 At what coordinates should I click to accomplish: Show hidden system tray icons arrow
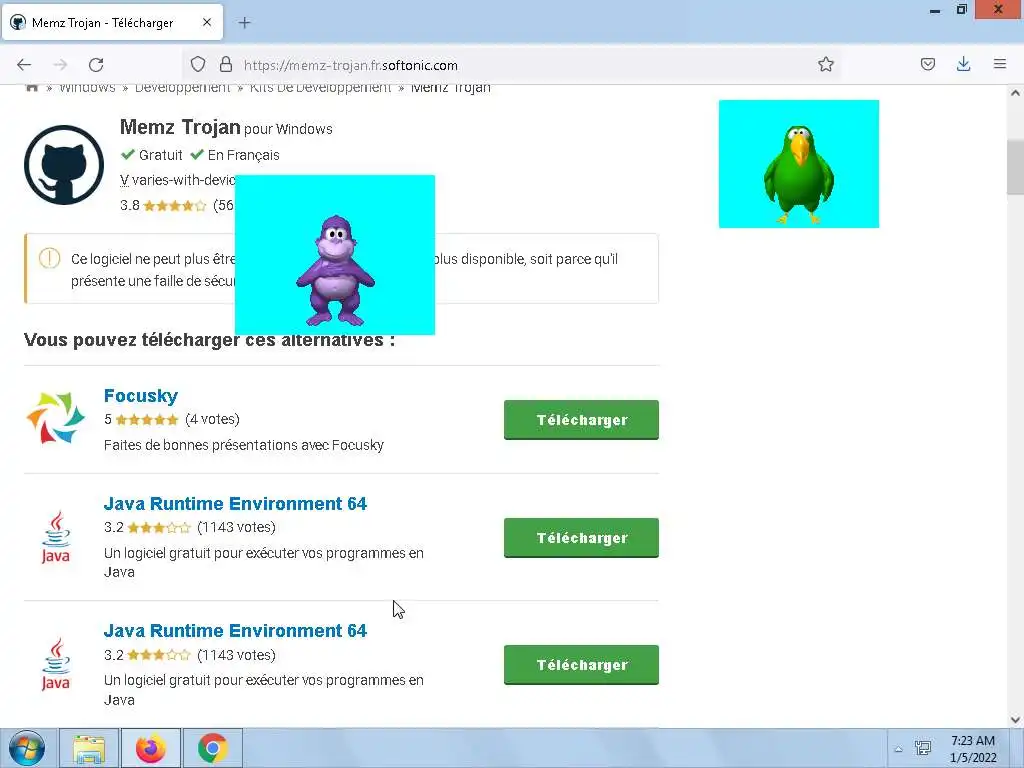click(899, 749)
